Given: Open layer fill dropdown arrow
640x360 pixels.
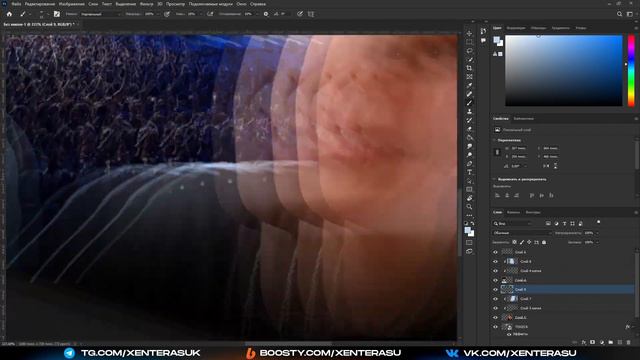Looking at the screenshot, I should pos(597,242).
